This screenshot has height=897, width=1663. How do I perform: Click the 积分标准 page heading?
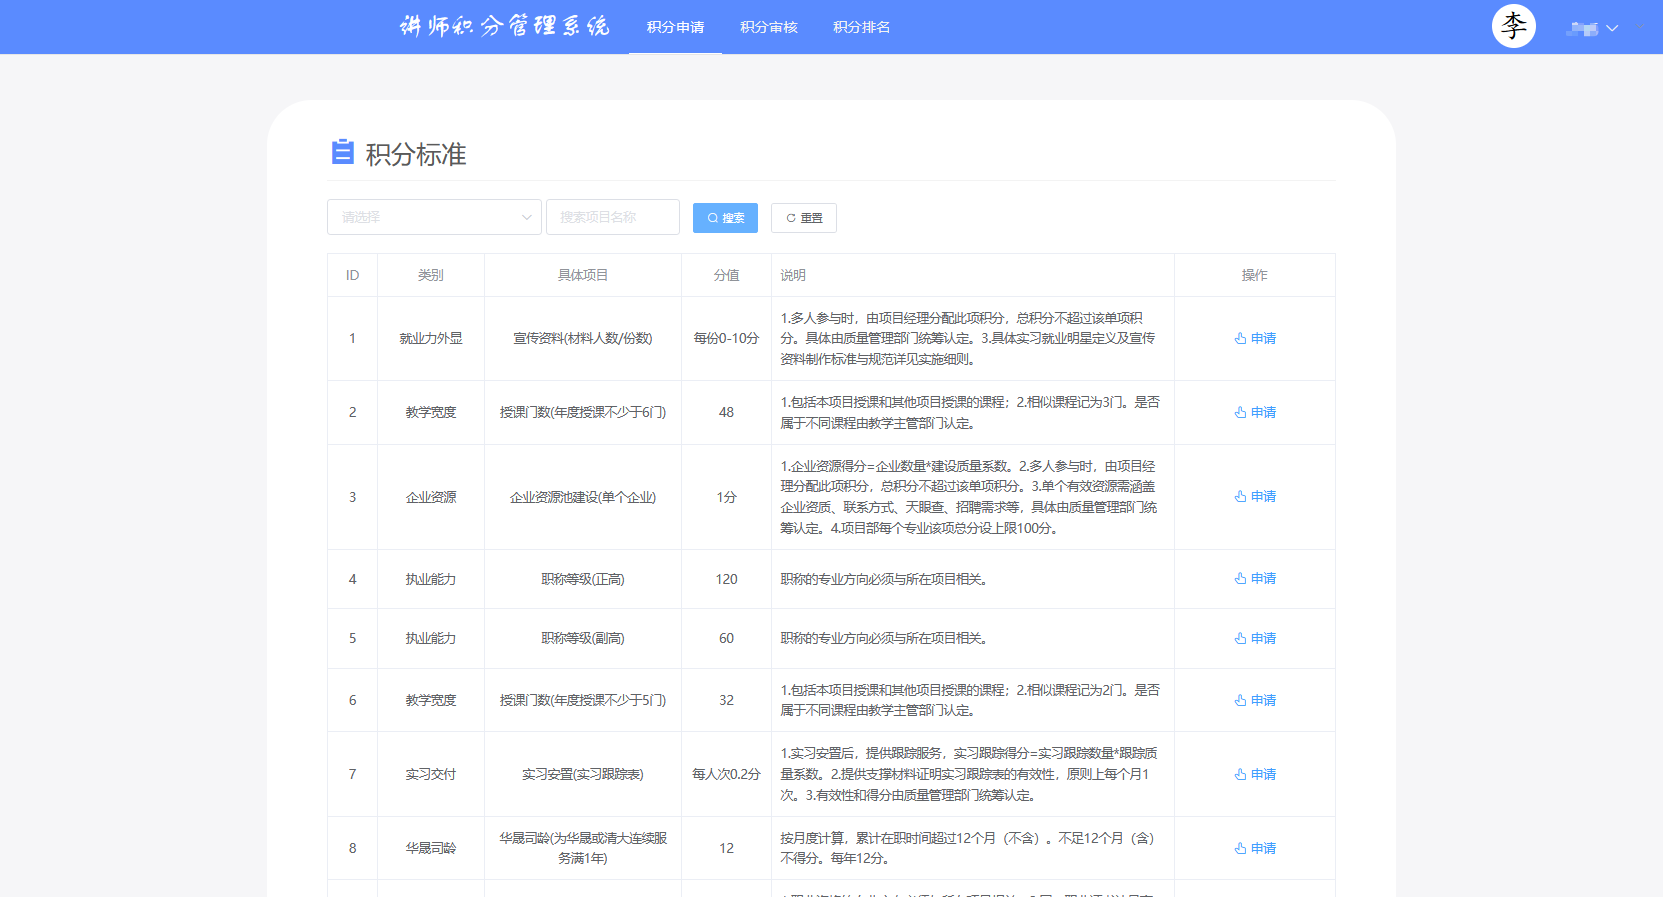(x=416, y=154)
